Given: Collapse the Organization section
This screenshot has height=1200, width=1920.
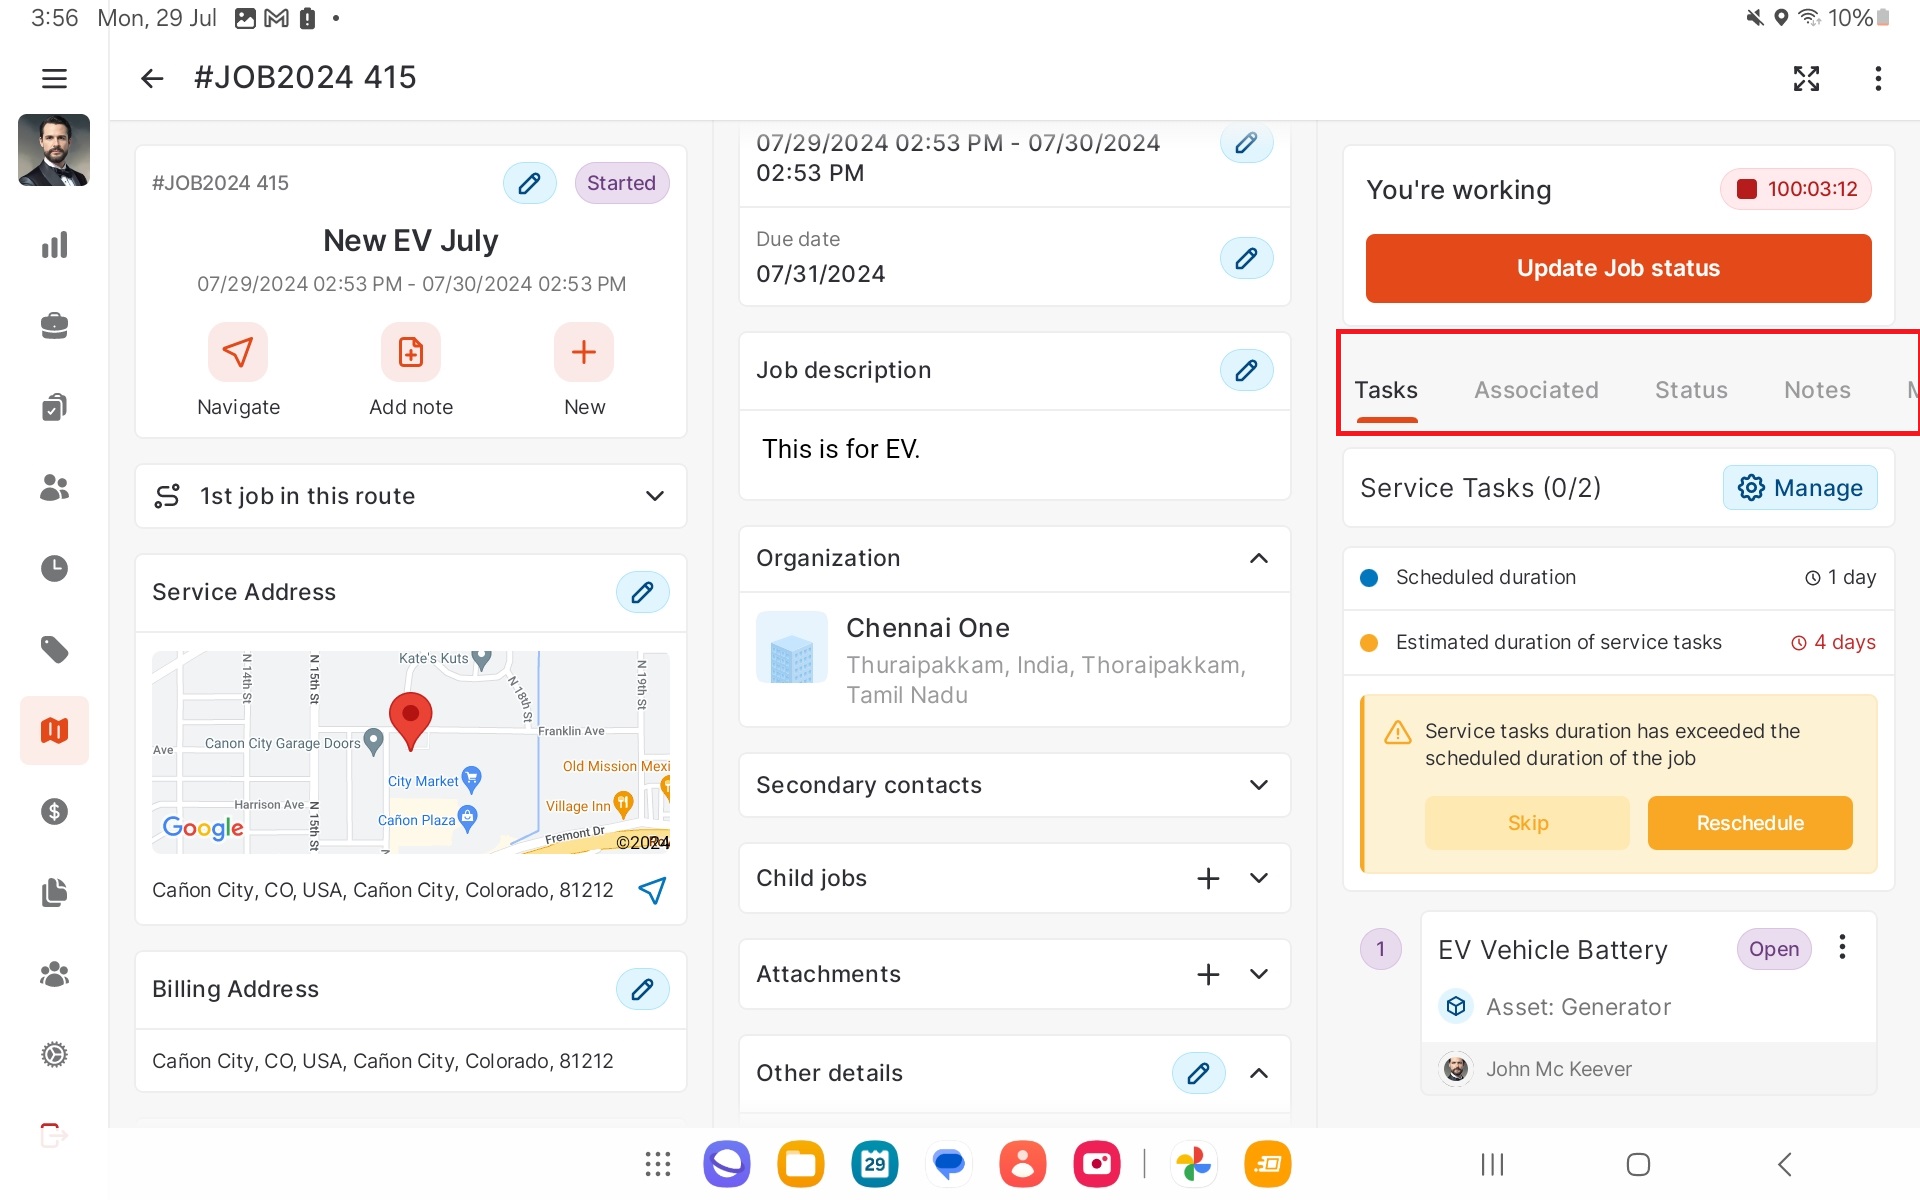Looking at the screenshot, I should pos(1259,558).
